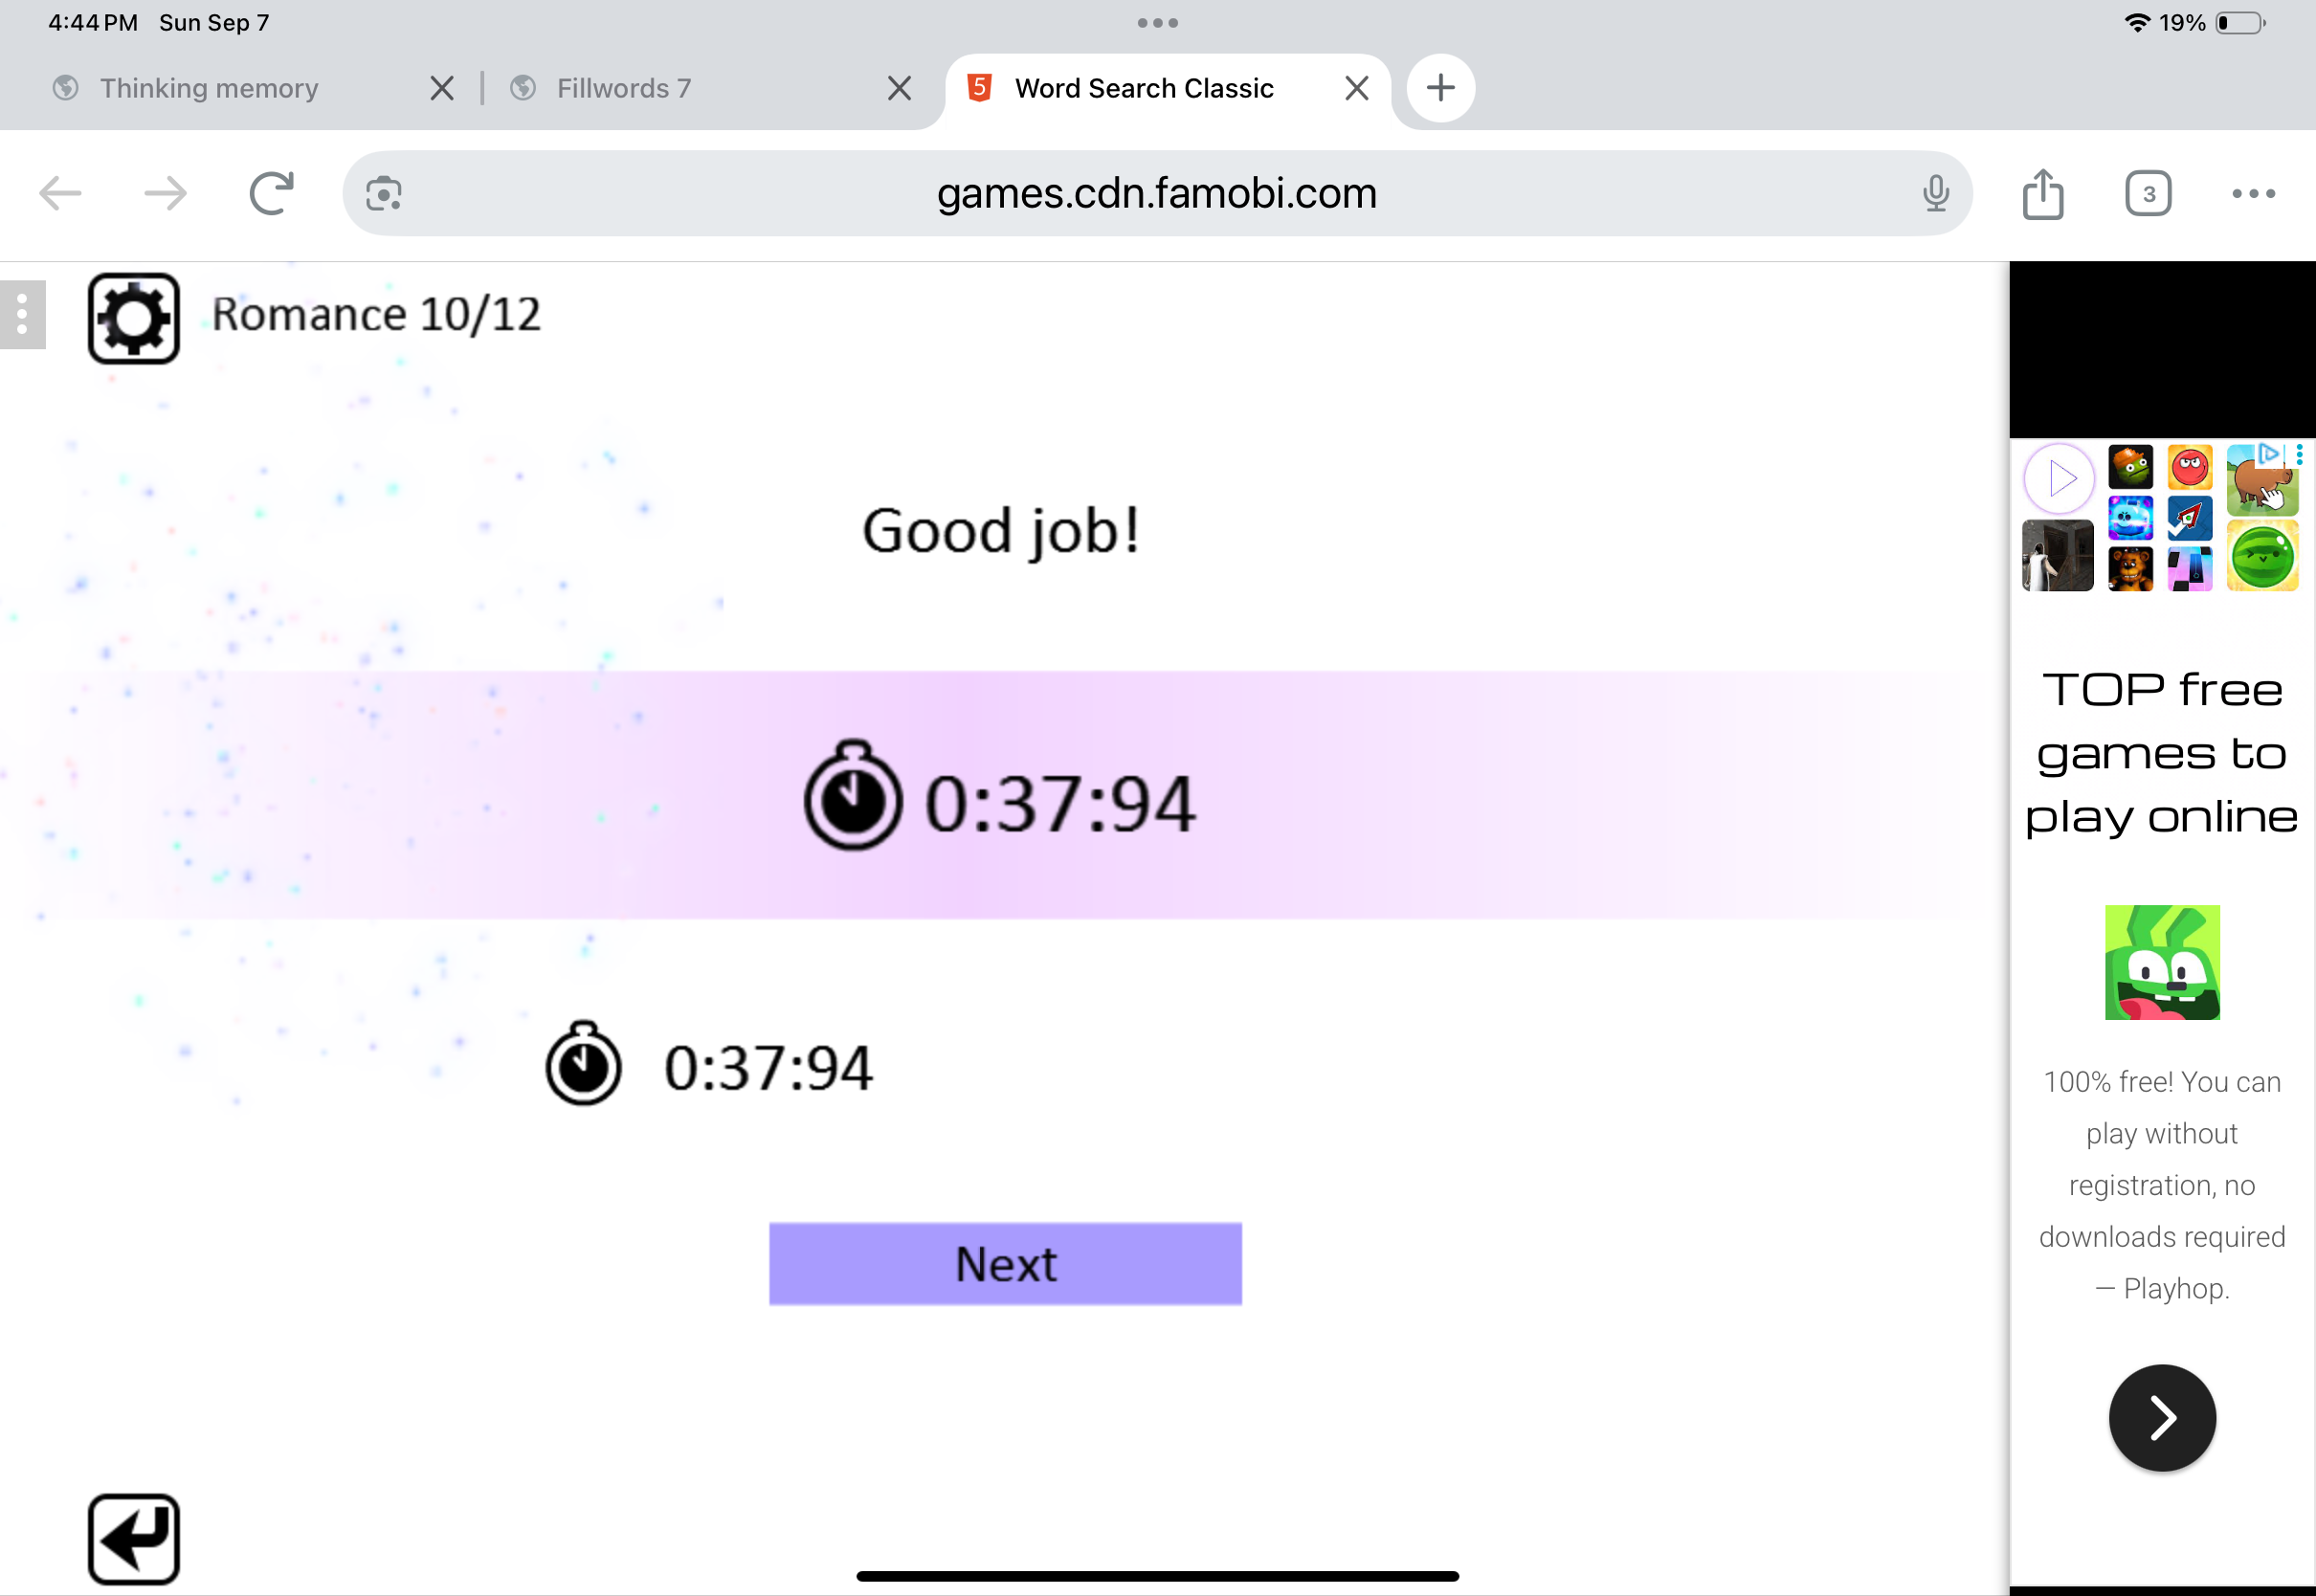The height and width of the screenshot is (1596, 2316).
Task: Tap the 4:44 PM clock in status bar
Action: coord(93,22)
